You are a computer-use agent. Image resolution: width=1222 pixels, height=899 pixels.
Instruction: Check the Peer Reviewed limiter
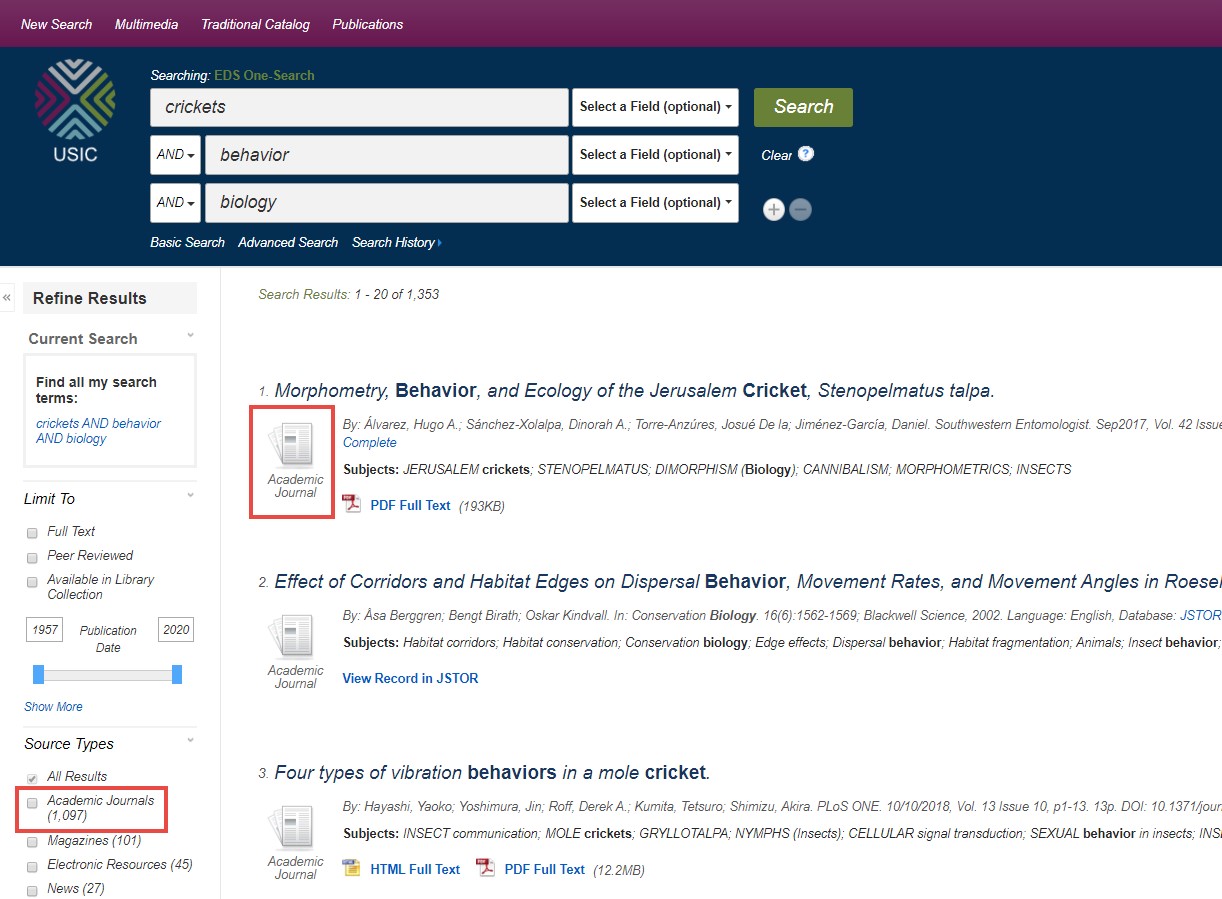32,557
